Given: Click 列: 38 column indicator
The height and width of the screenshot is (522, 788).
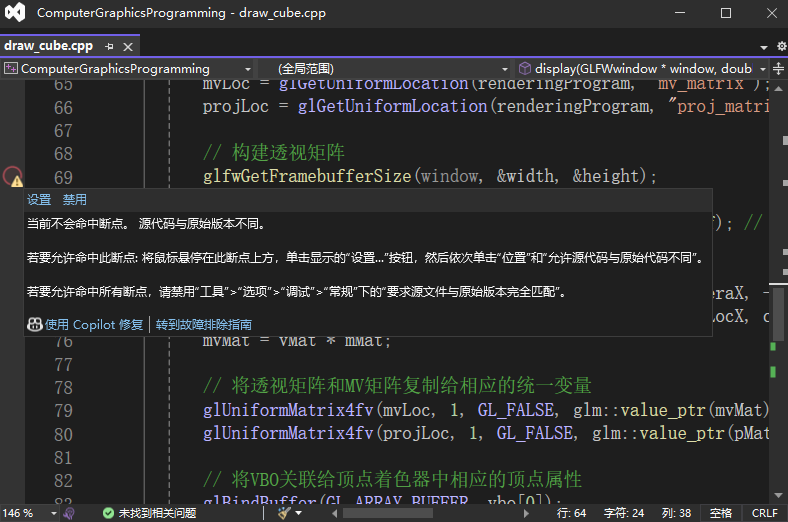Looking at the screenshot, I should click(x=676, y=513).
